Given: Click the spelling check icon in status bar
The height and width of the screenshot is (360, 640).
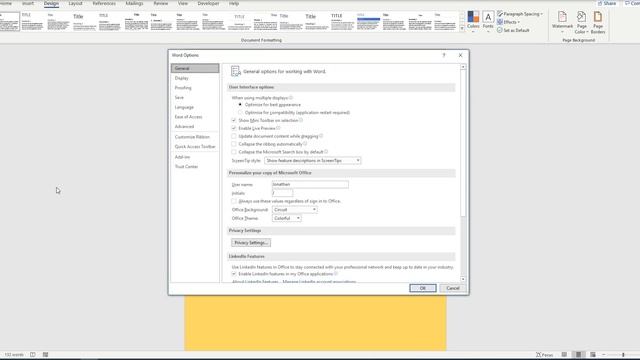Looking at the screenshot, I should click(33, 355).
